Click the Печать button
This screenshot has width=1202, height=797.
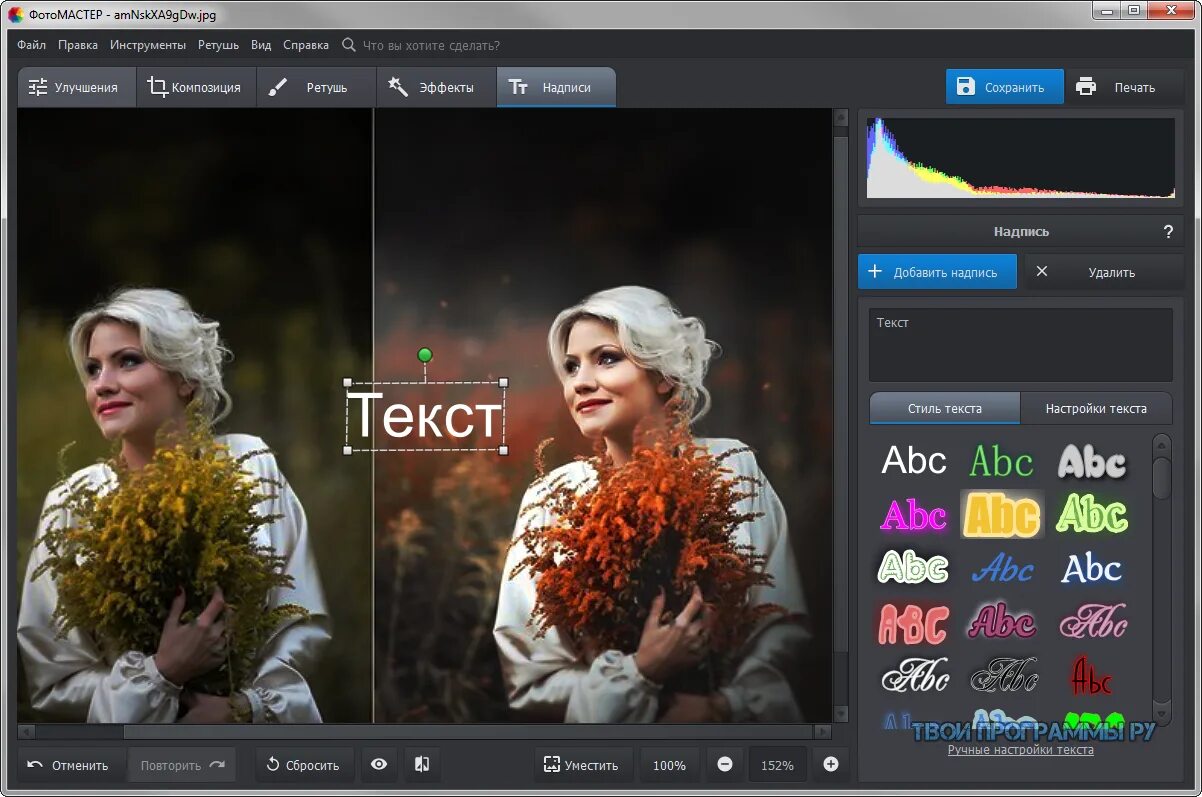[x=1123, y=87]
